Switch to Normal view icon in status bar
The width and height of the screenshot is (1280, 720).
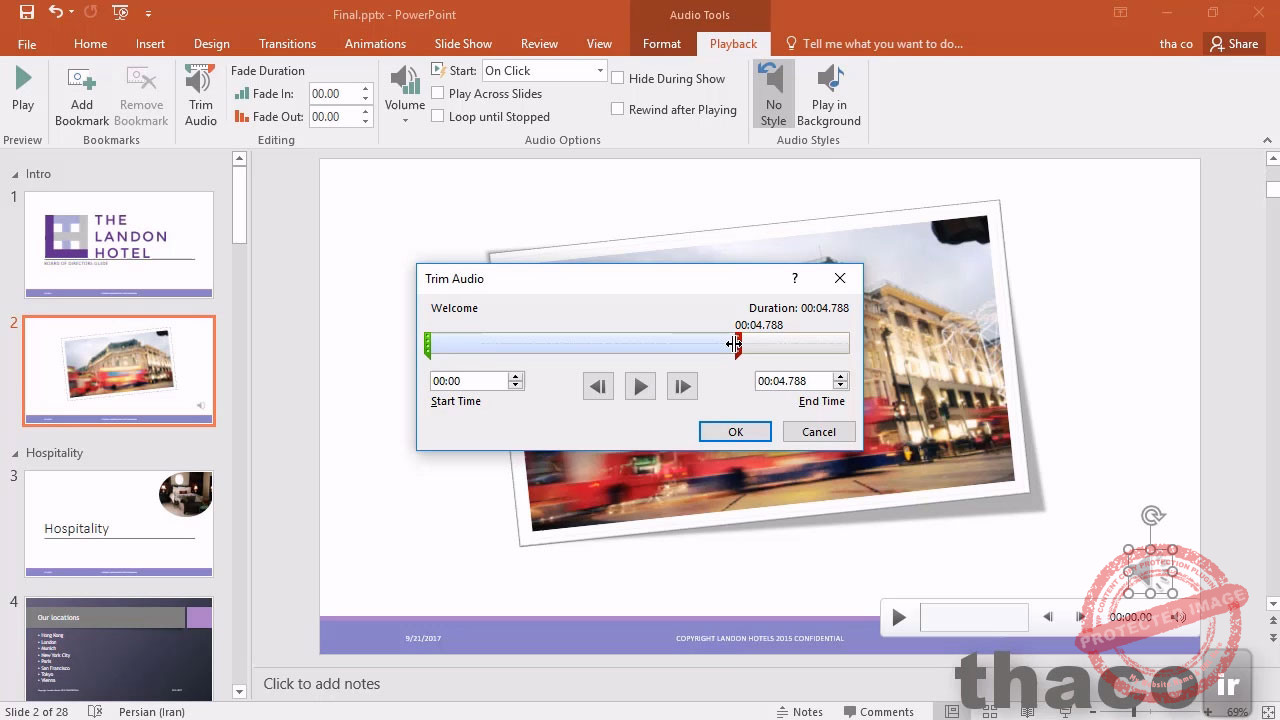click(x=952, y=711)
